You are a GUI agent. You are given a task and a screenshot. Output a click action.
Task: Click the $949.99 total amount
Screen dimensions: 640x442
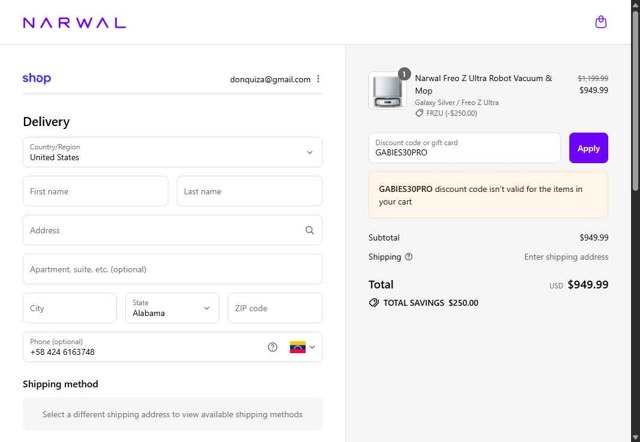click(588, 284)
